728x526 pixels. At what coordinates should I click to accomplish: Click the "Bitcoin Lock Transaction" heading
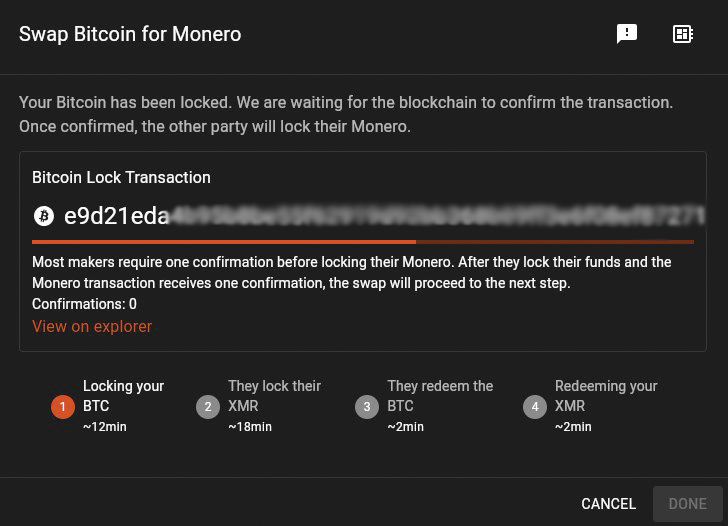(121, 177)
